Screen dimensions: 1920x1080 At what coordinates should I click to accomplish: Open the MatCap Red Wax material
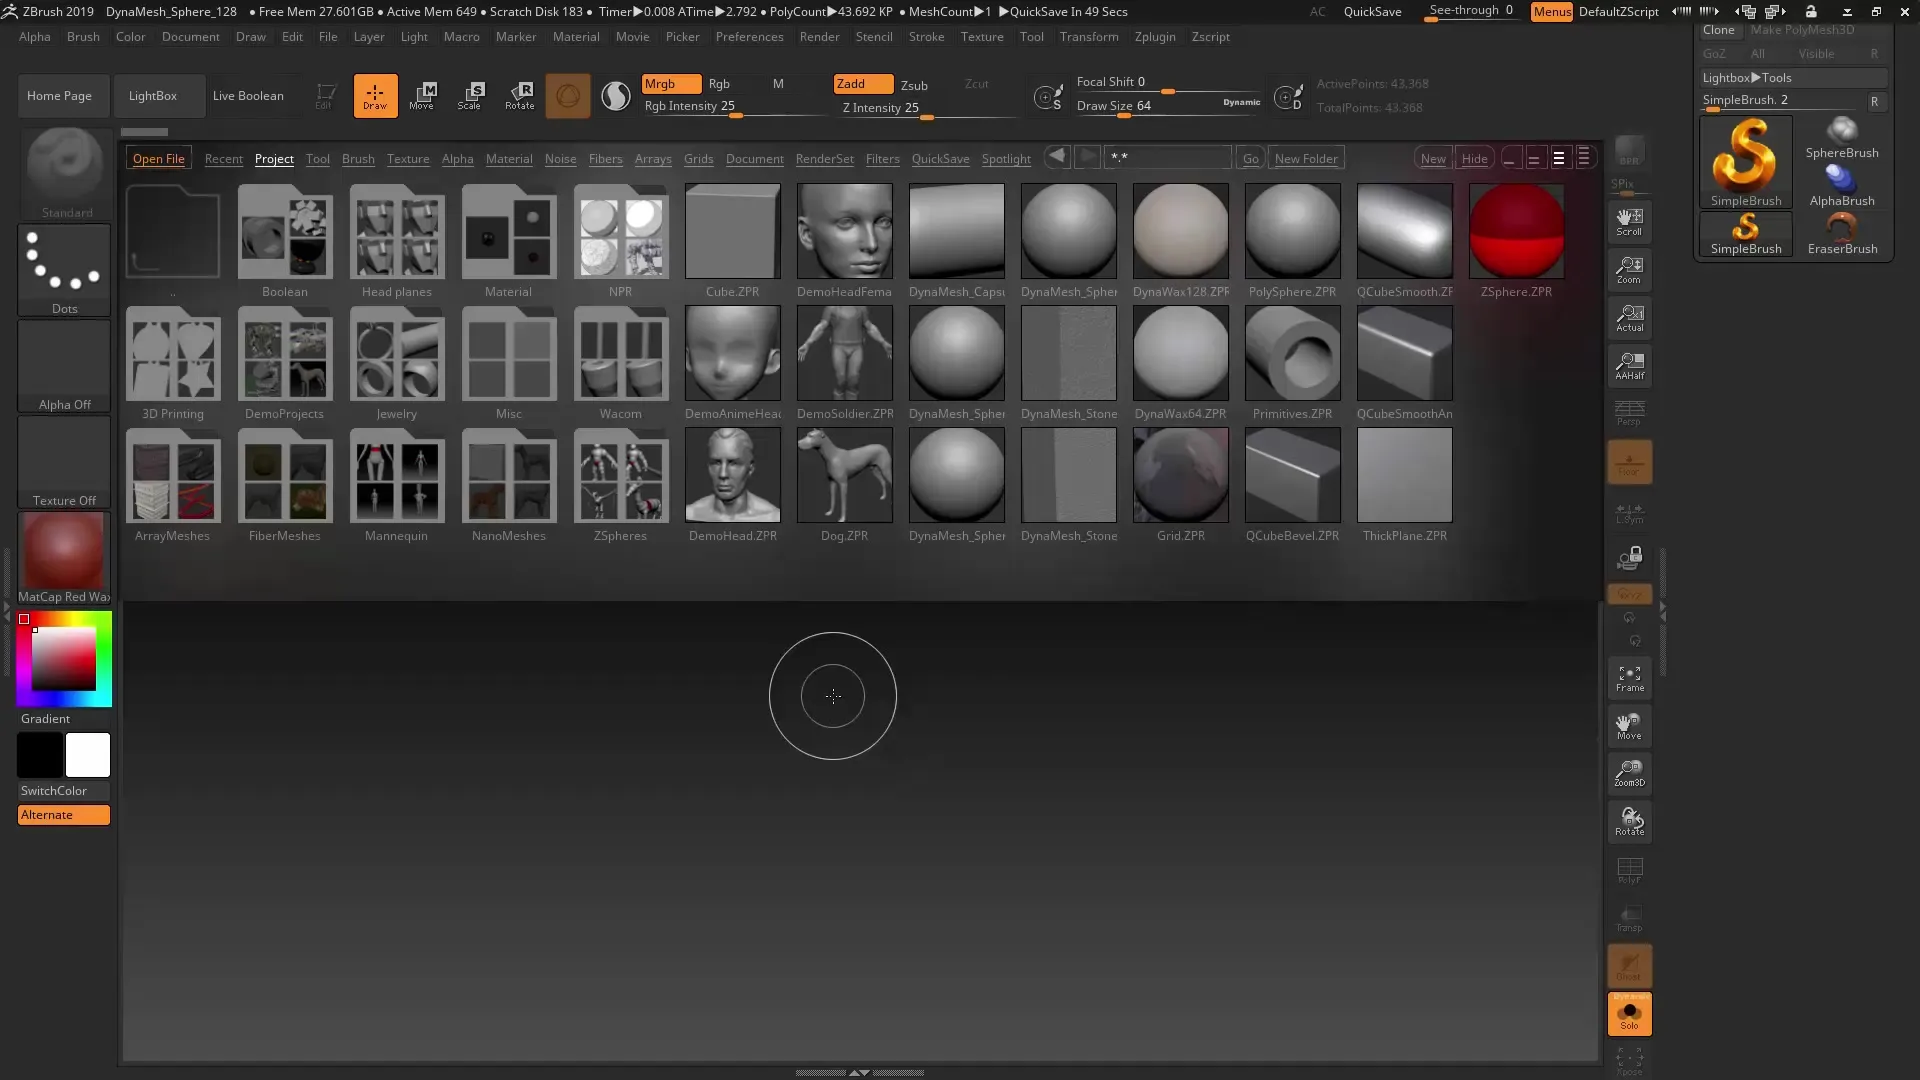pyautogui.click(x=65, y=558)
